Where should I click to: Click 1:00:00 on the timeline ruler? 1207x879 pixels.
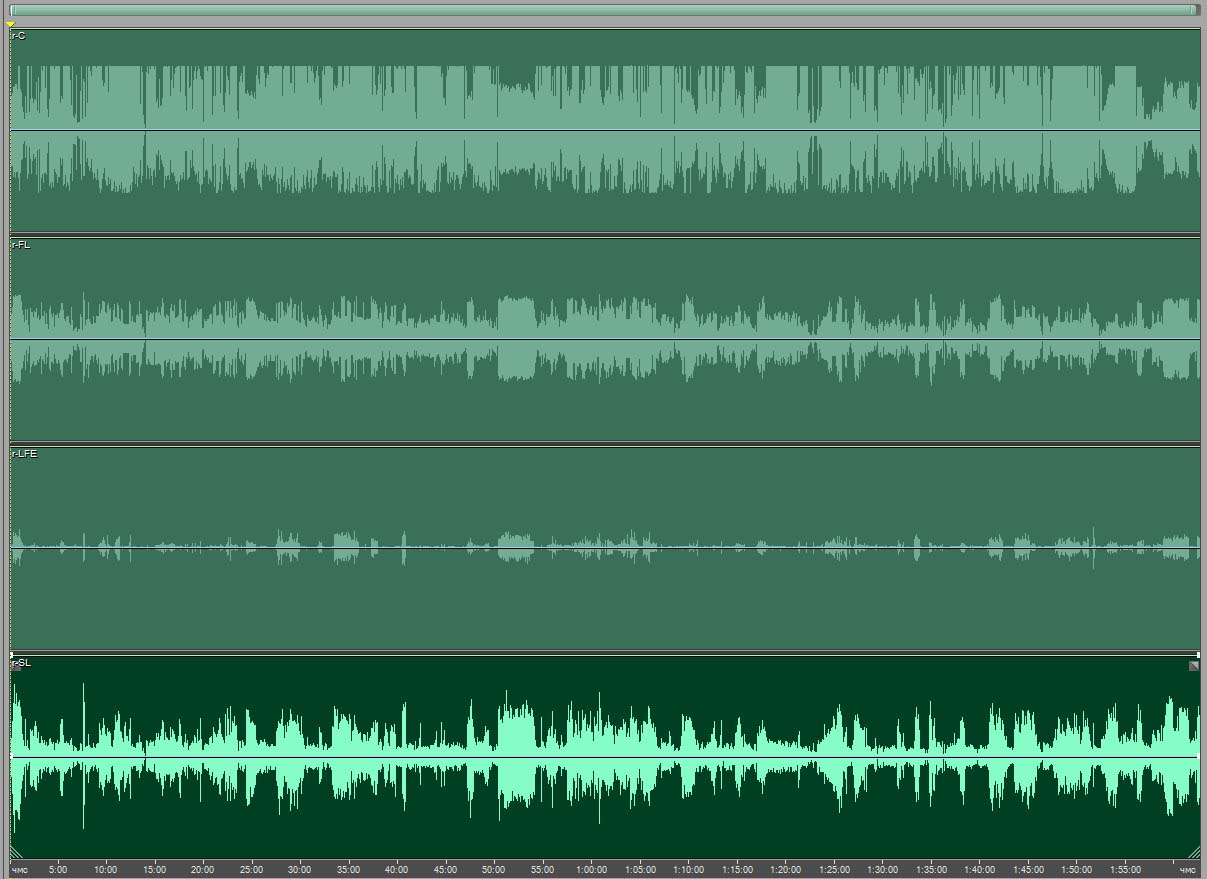point(591,870)
